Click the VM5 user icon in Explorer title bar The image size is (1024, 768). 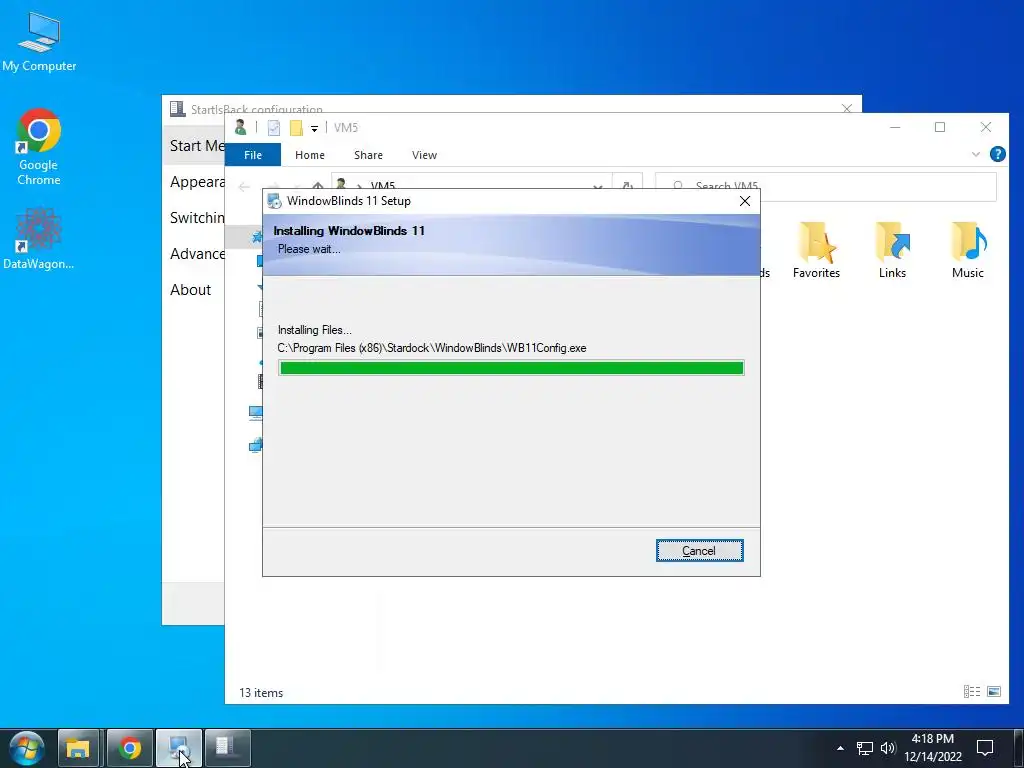(240, 127)
